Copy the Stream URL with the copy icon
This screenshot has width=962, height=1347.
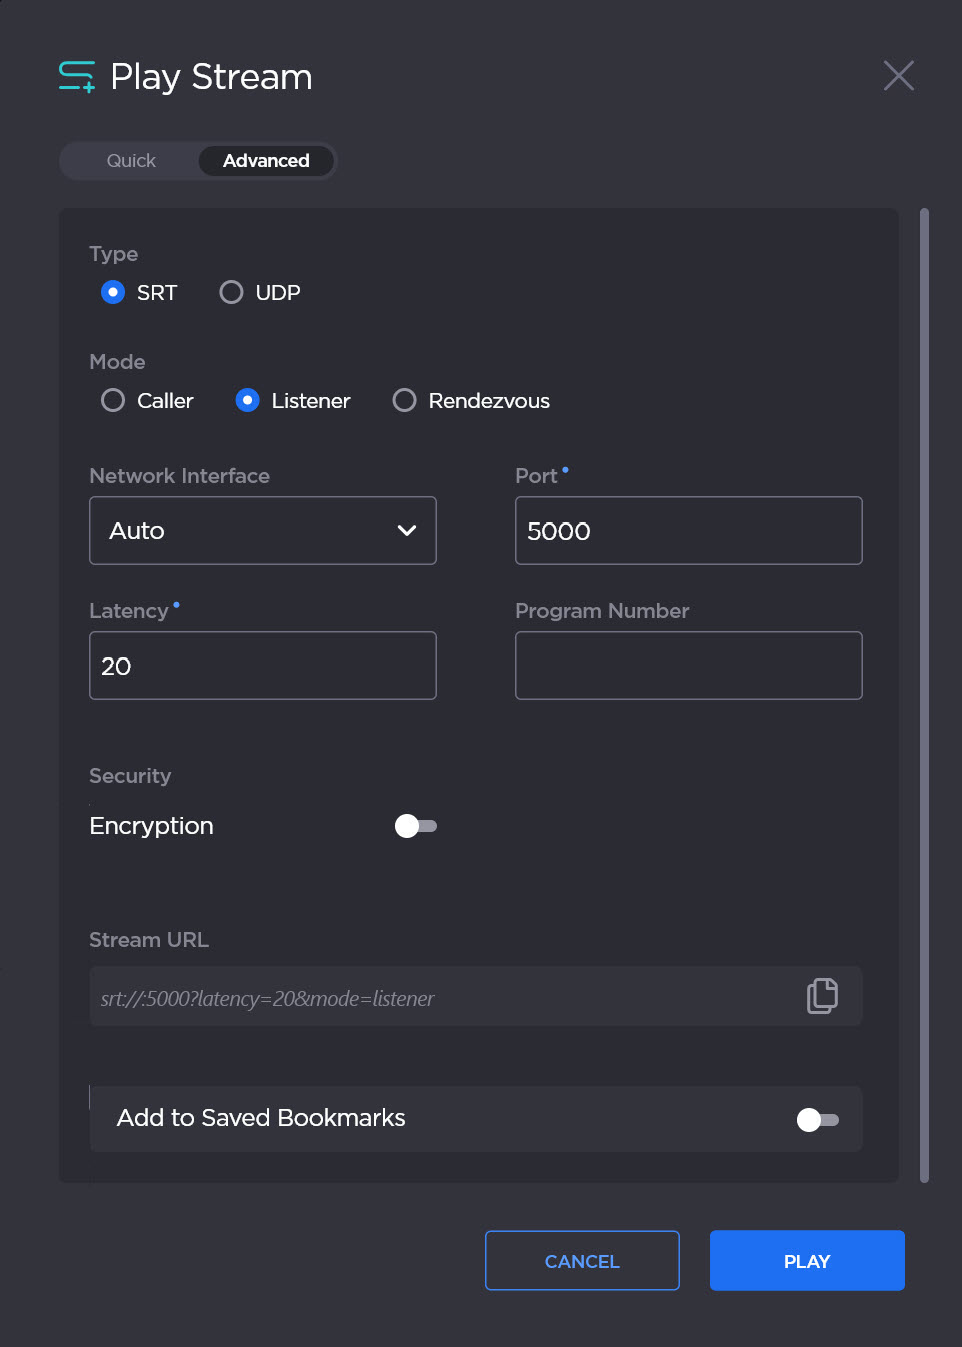tap(821, 996)
